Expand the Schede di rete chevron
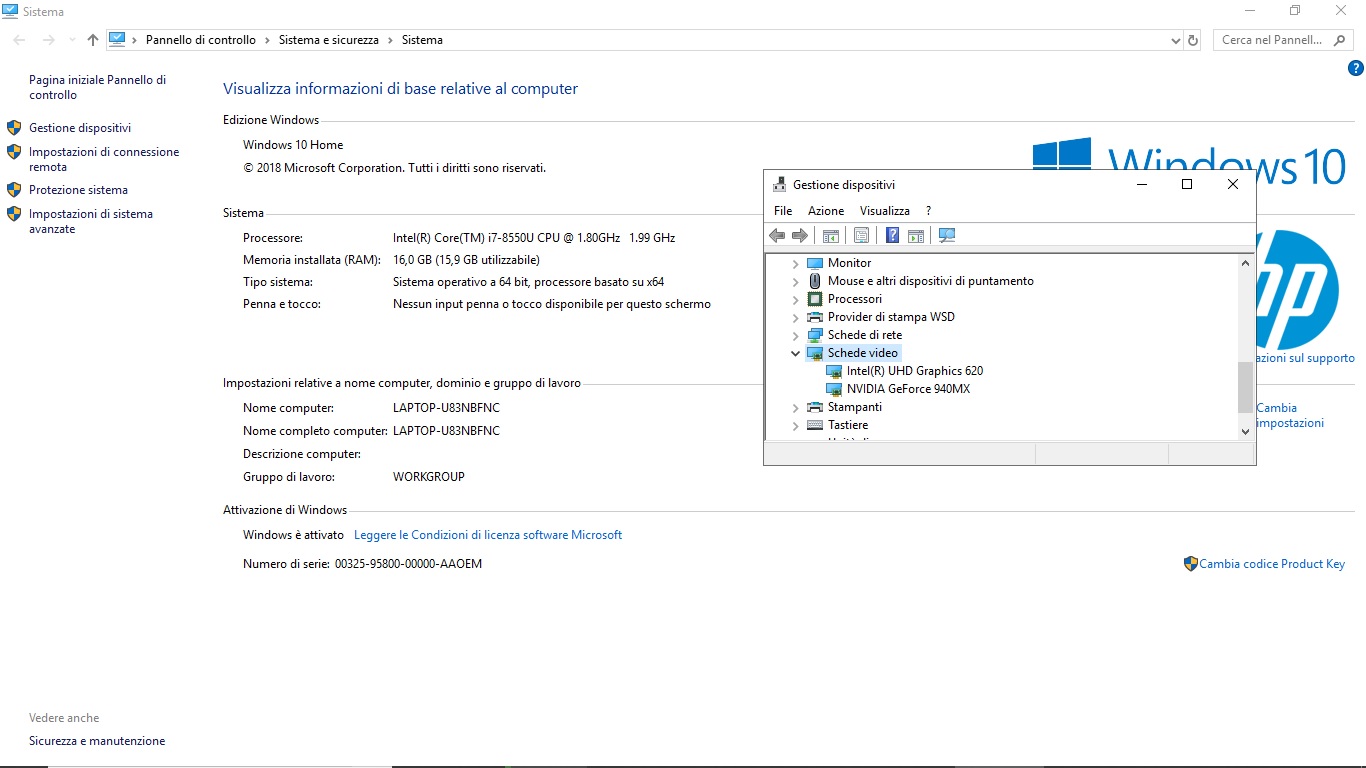This screenshot has width=1366, height=768. click(x=796, y=336)
